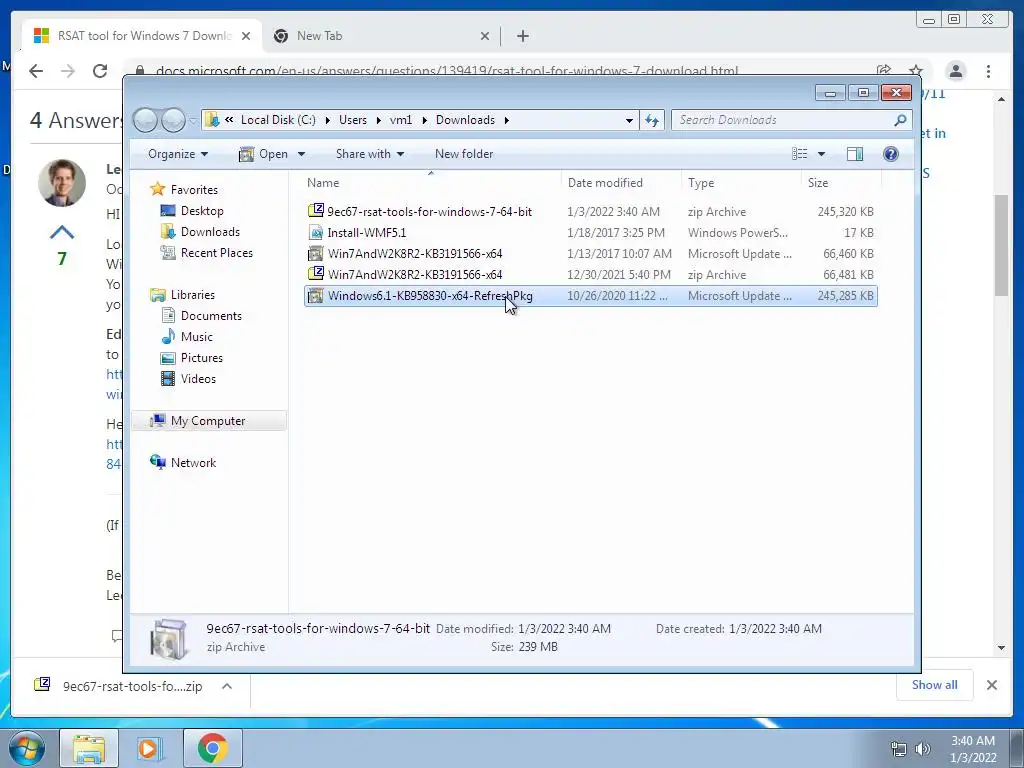Switch to New Tab in Chrome
Image resolution: width=1024 pixels, height=768 pixels.
tap(319, 36)
